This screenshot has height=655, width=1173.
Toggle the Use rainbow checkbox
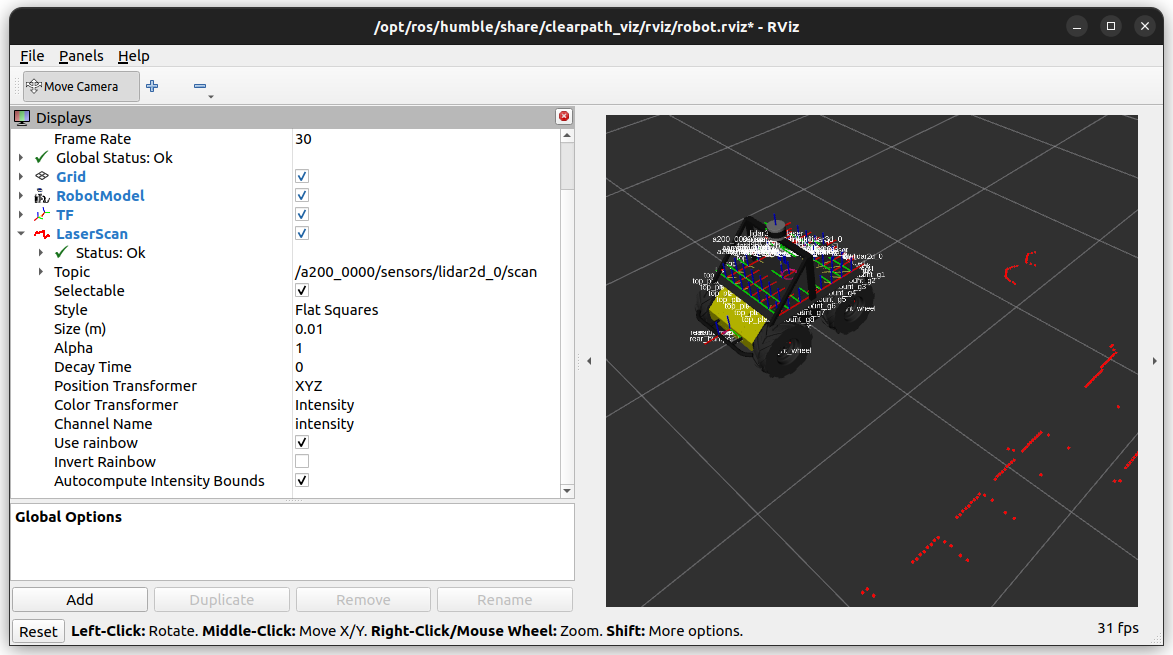[302, 443]
